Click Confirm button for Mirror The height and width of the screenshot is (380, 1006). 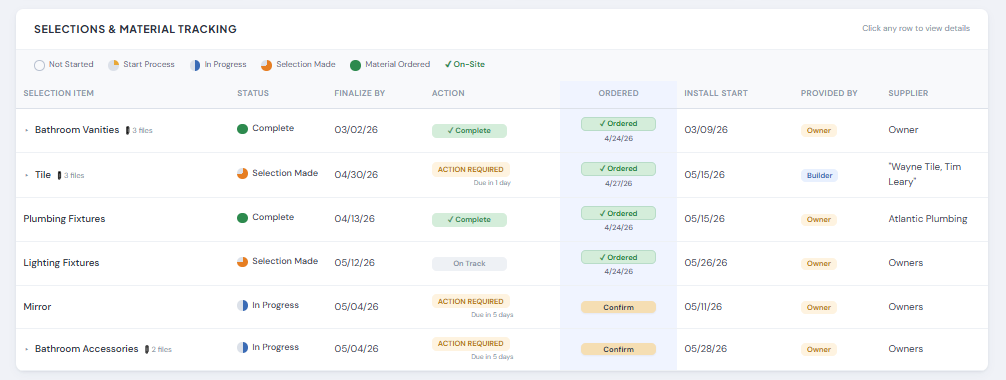pyautogui.click(x=618, y=307)
